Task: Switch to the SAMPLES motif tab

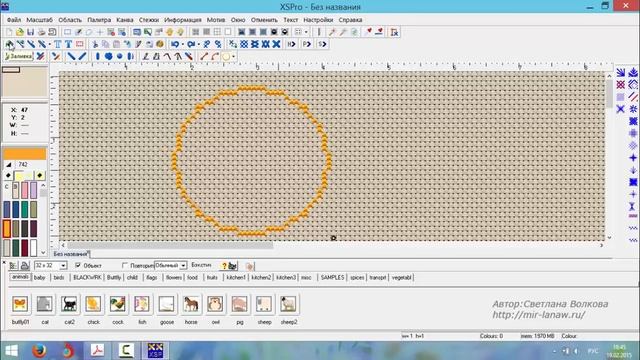Action: [x=332, y=278]
